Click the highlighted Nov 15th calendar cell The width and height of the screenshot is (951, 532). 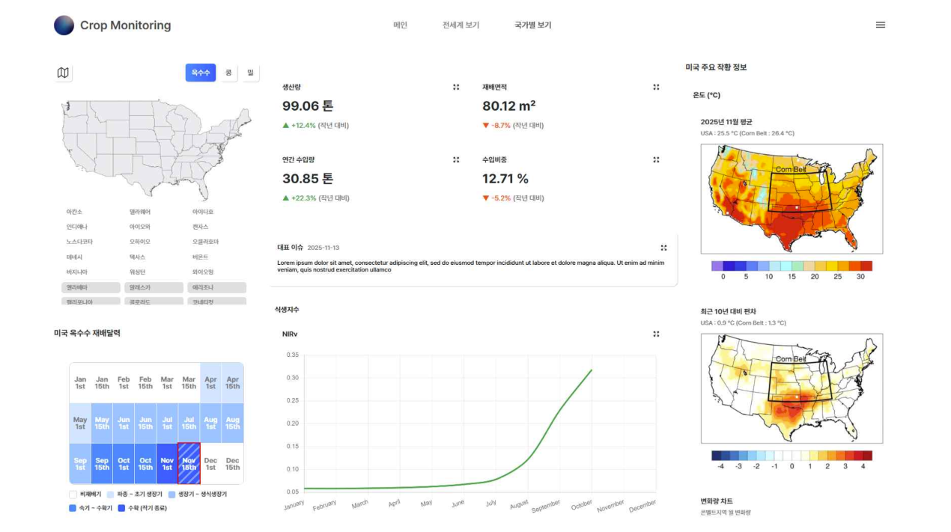pyautogui.click(x=189, y=464)
